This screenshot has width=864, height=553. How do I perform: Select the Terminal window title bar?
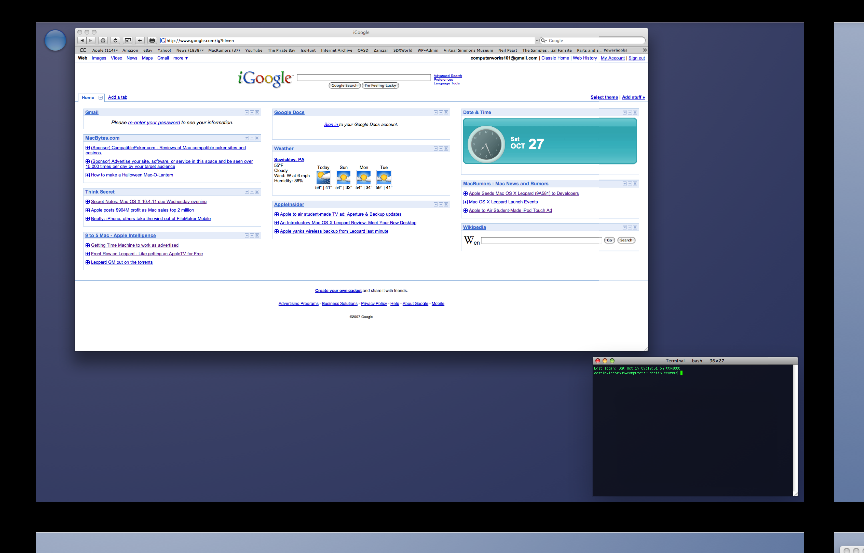tap(695, 360)
